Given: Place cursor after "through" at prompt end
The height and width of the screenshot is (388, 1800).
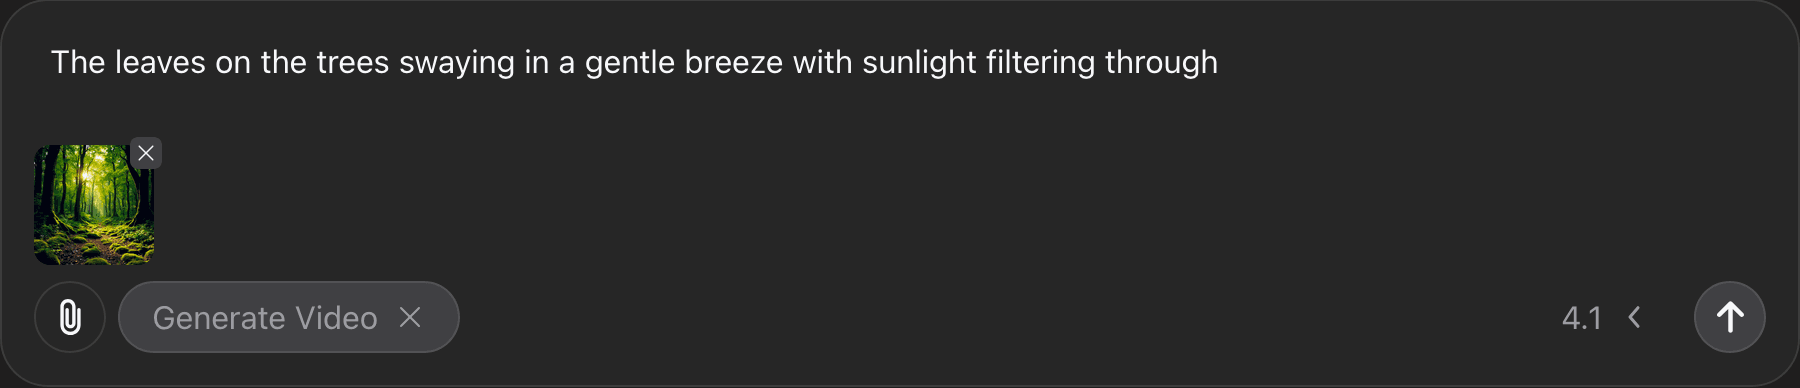Looking at the screenshot, I should click(1219, 62).
